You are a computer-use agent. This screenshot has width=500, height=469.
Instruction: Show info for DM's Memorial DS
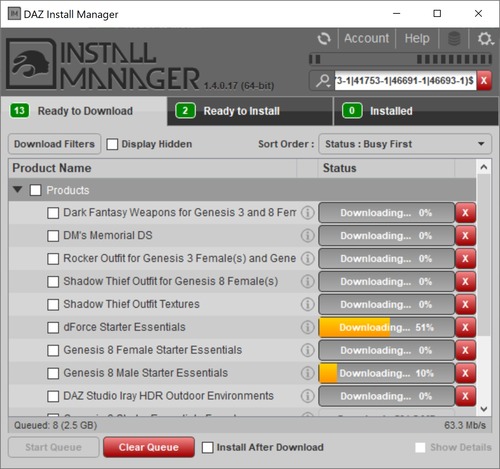[307, 236]
